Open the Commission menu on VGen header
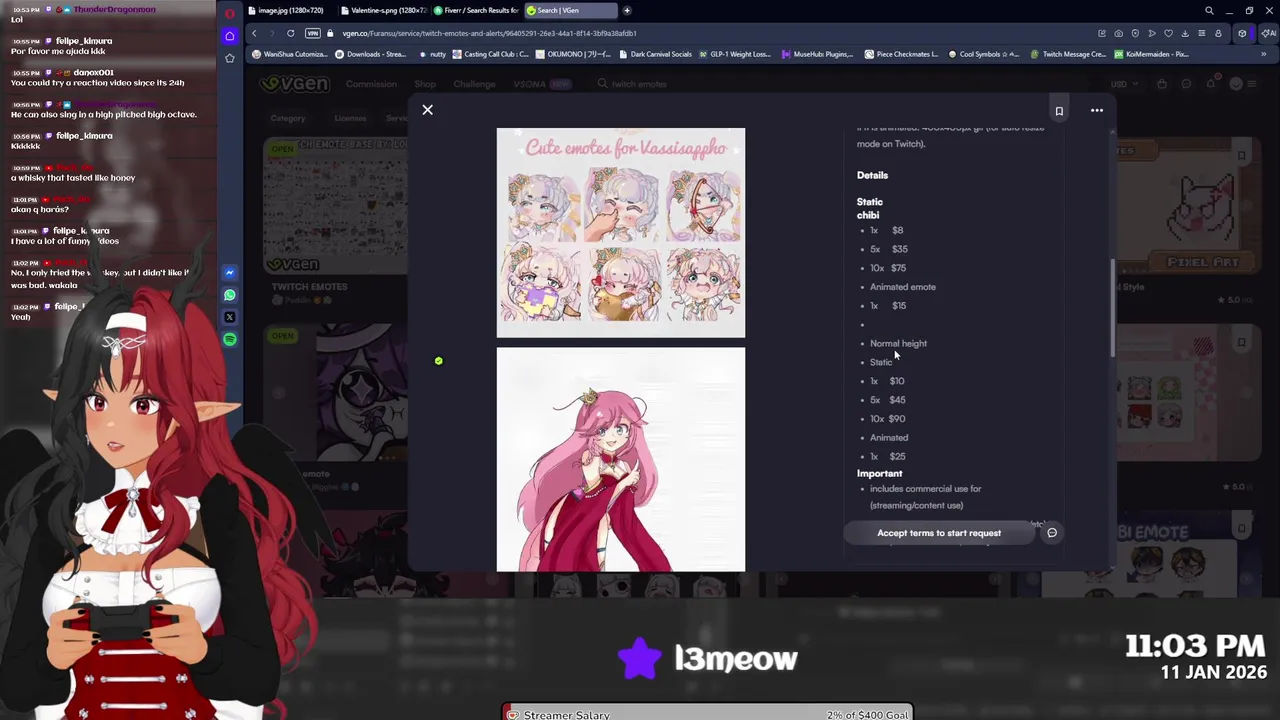Viewport: 1280px width, 720px height. pos(371,84)
